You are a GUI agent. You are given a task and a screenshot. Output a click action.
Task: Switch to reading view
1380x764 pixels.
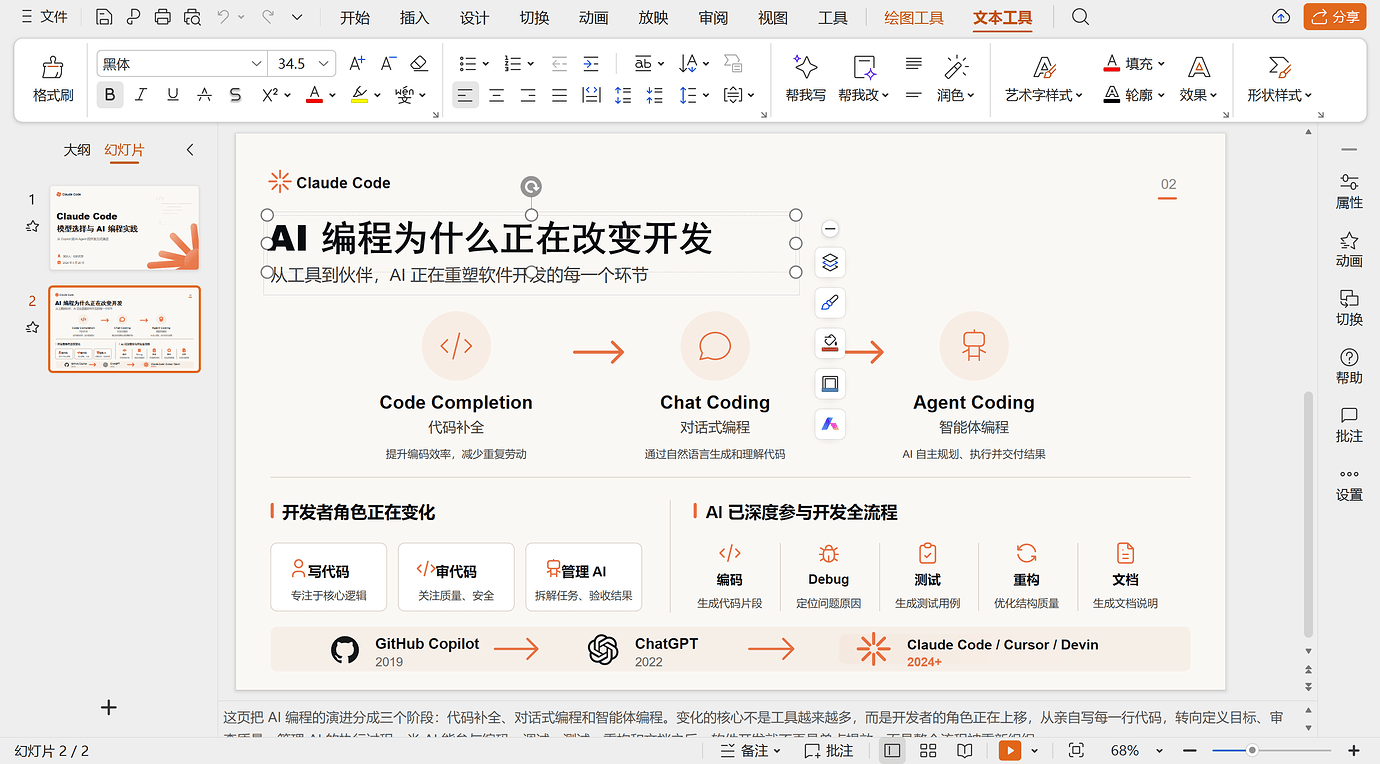[x=964, y=750]
